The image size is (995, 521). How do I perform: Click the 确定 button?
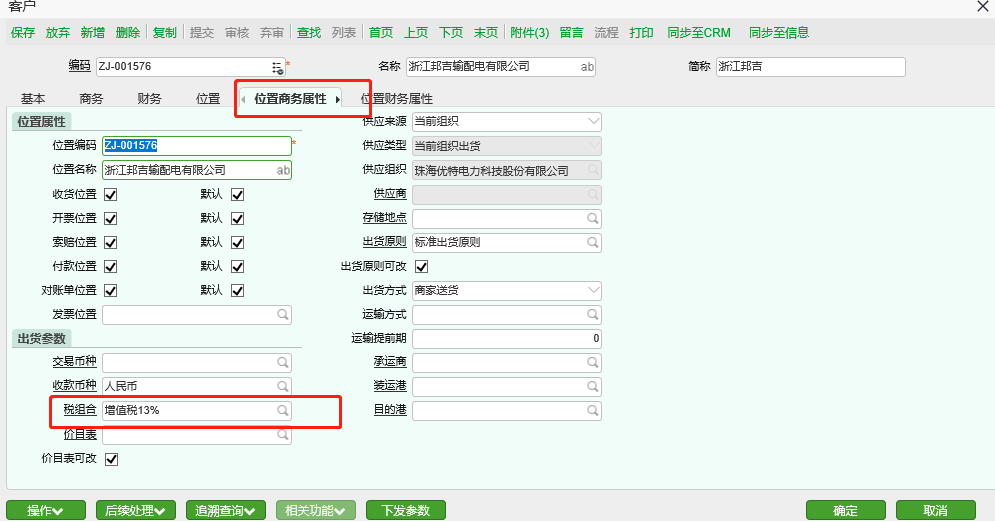[845, 511]
